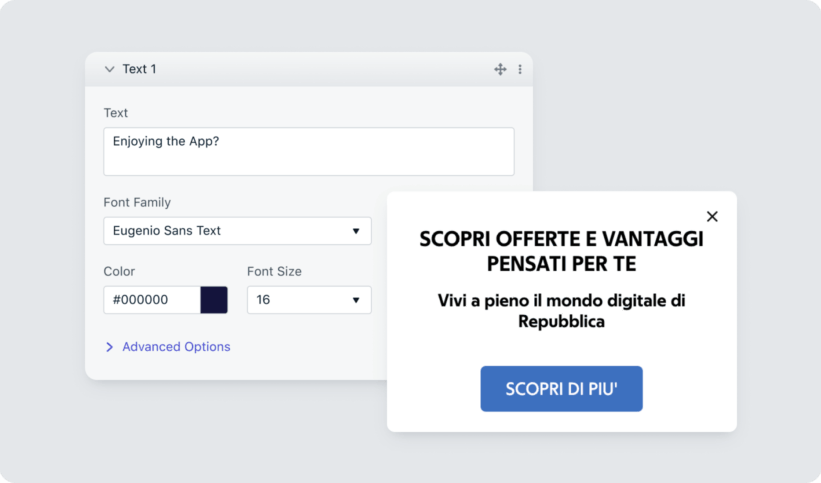
Task: Open the Eugenio Sans Text font dropdown
Action: (230, 231)
